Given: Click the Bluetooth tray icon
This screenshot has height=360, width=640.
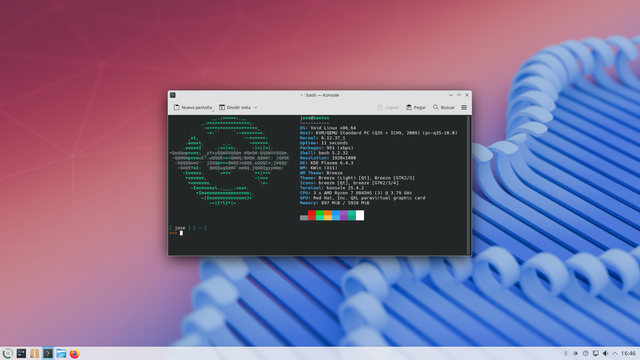Looking at the screenshot, I should point(566,353).
